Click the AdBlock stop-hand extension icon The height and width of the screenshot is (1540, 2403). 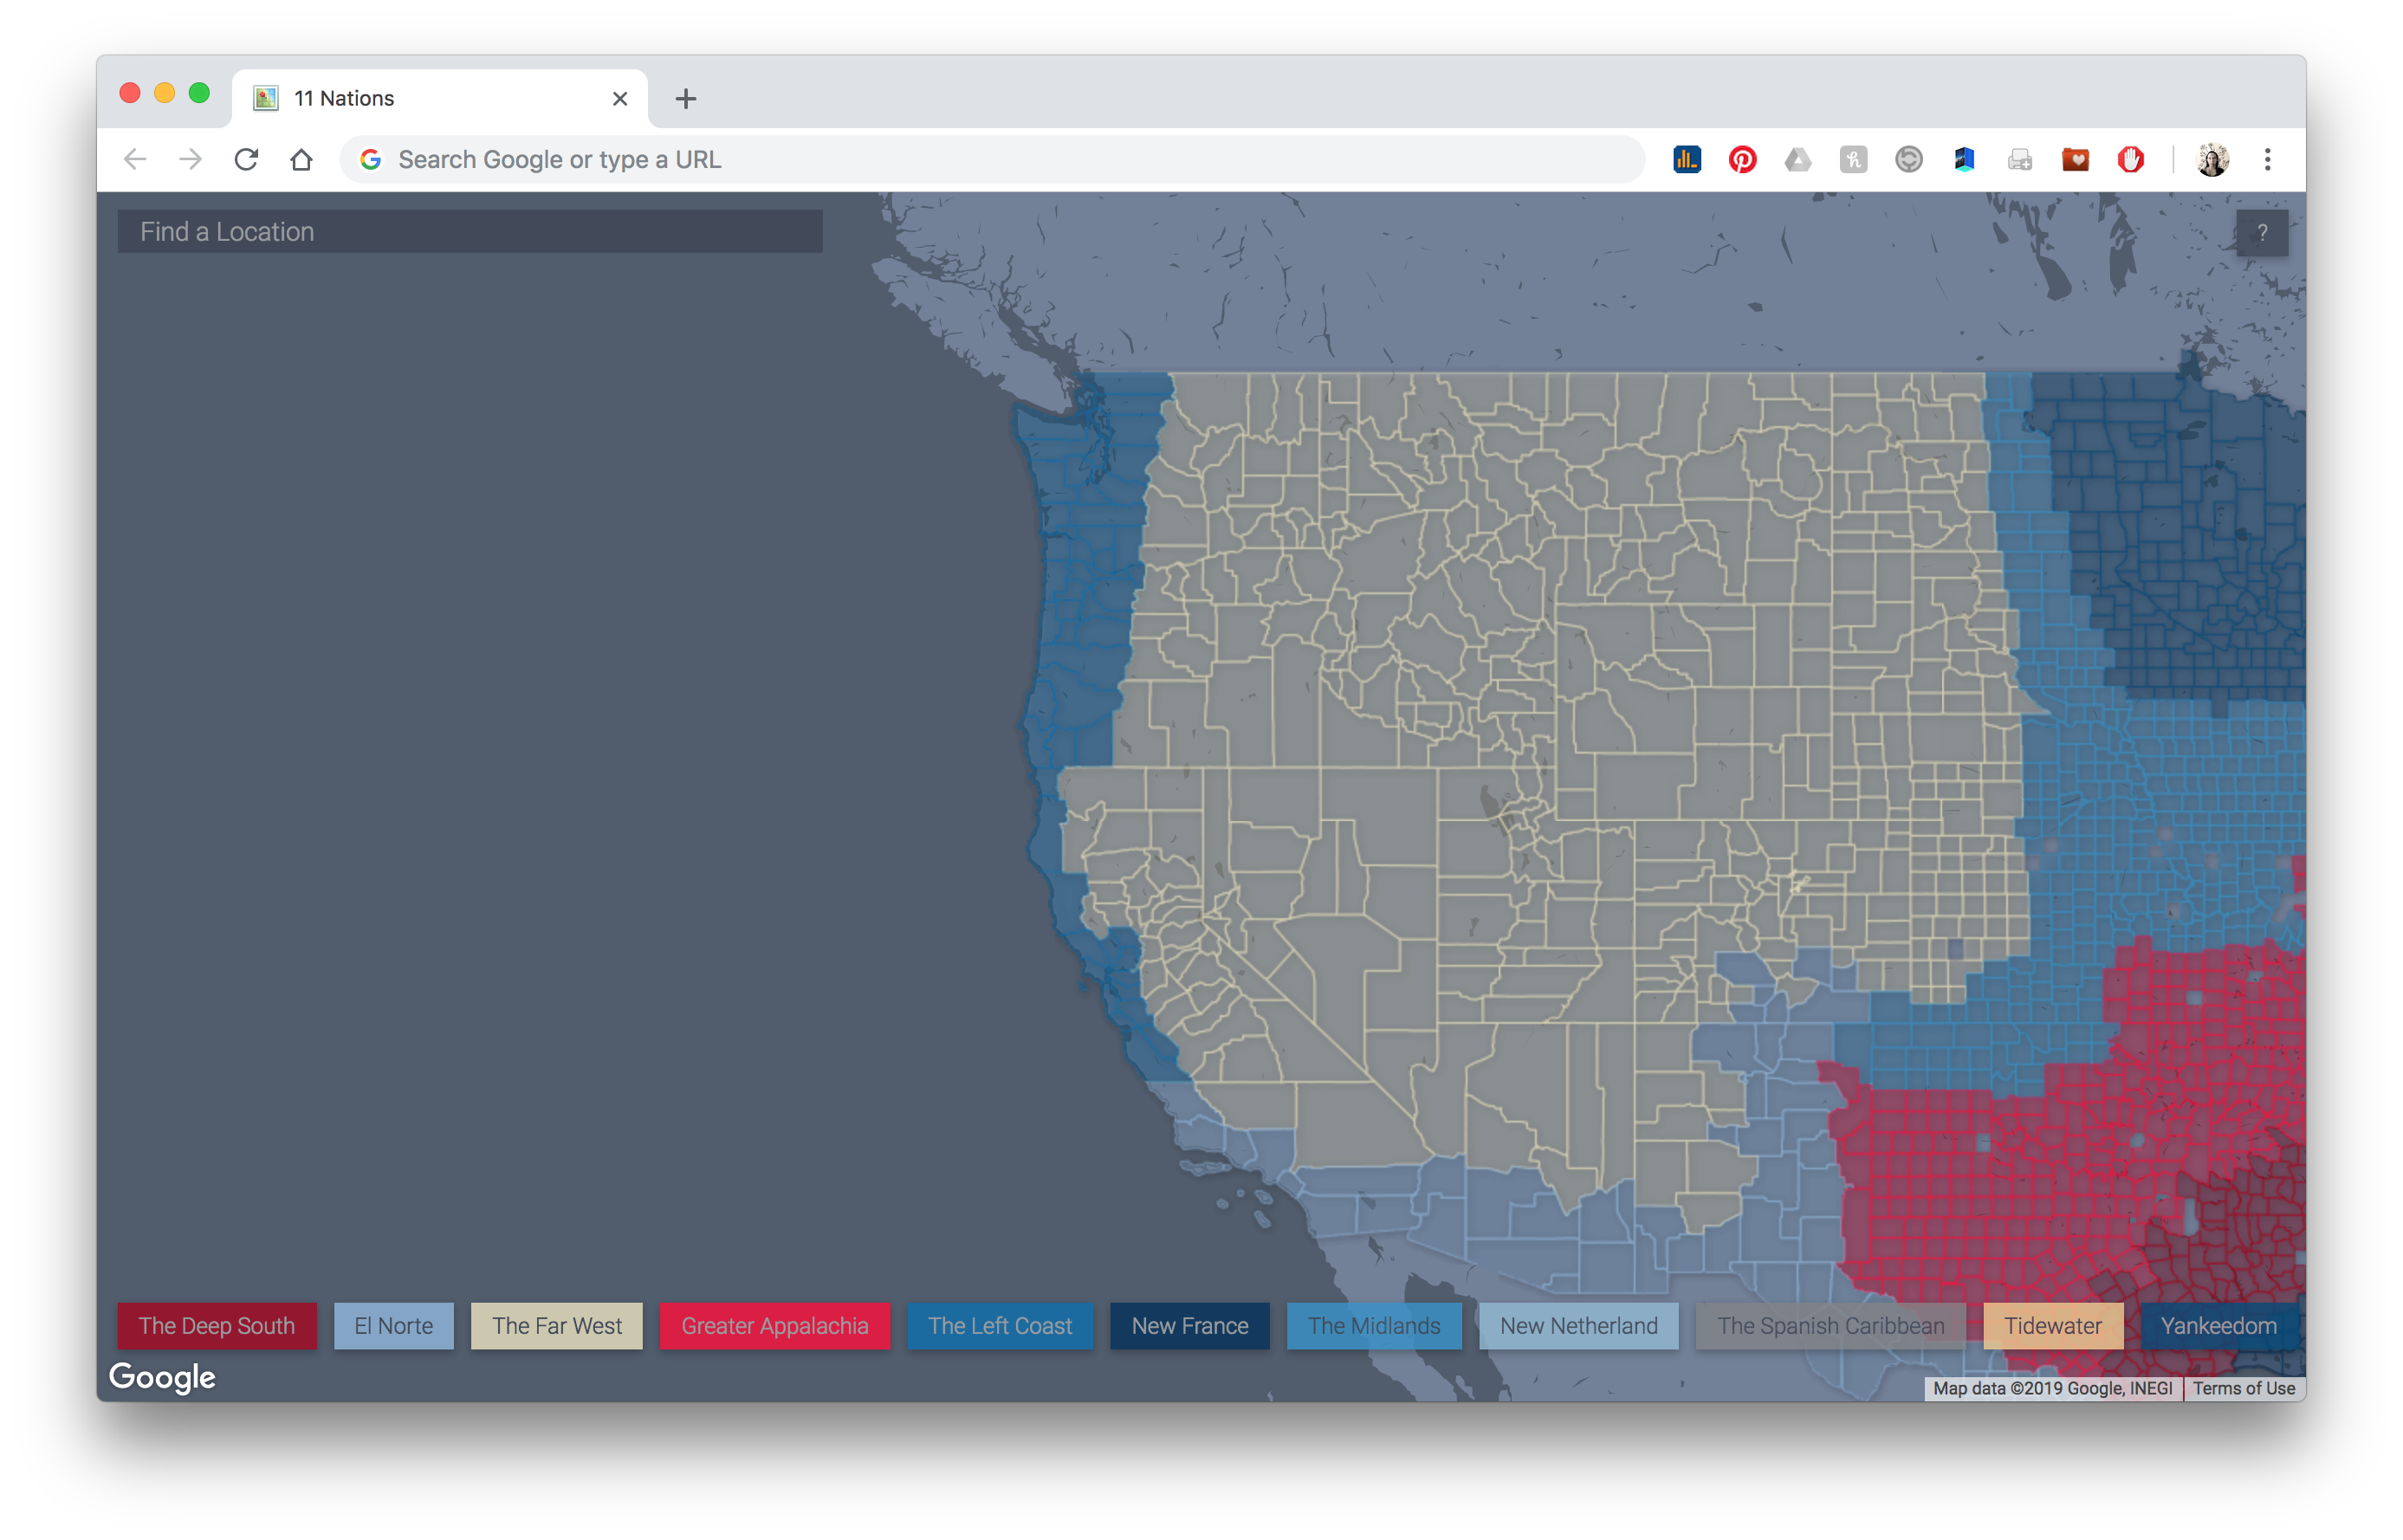tap(2130, 160)
